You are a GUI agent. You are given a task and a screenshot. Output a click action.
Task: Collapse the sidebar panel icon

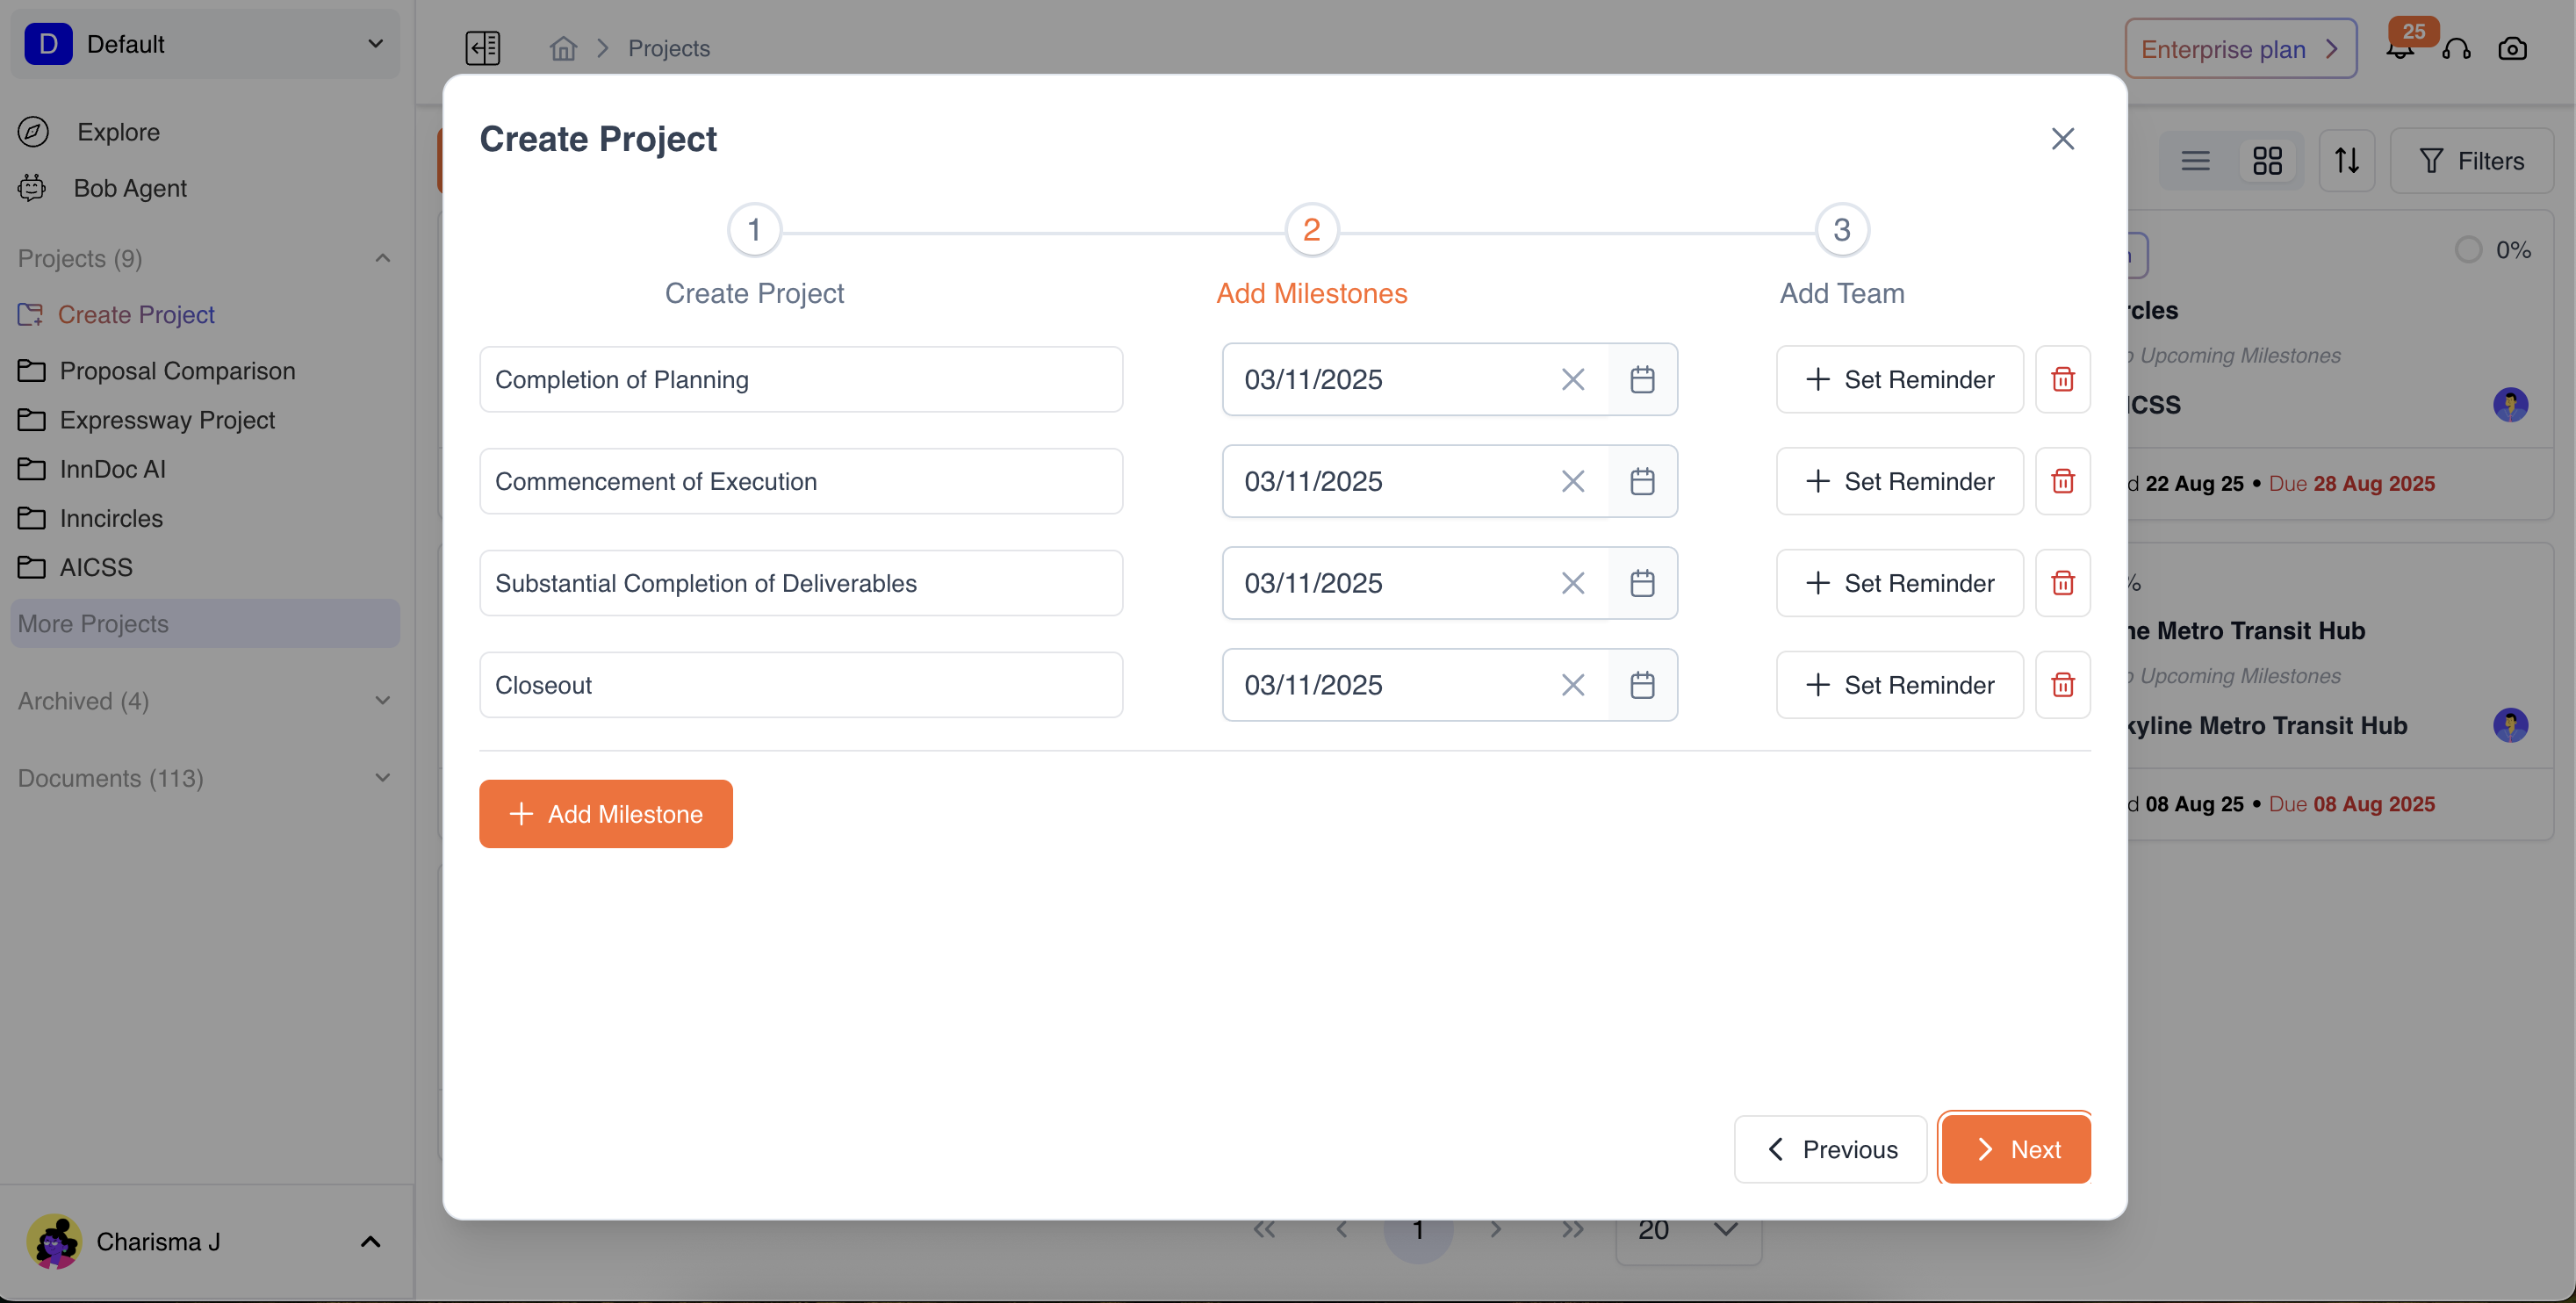[x=483, y=48]
